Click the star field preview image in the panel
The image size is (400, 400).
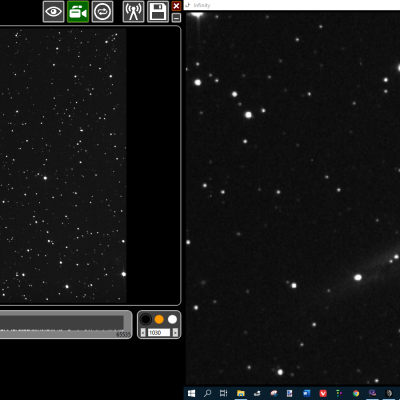coord(63,165)
